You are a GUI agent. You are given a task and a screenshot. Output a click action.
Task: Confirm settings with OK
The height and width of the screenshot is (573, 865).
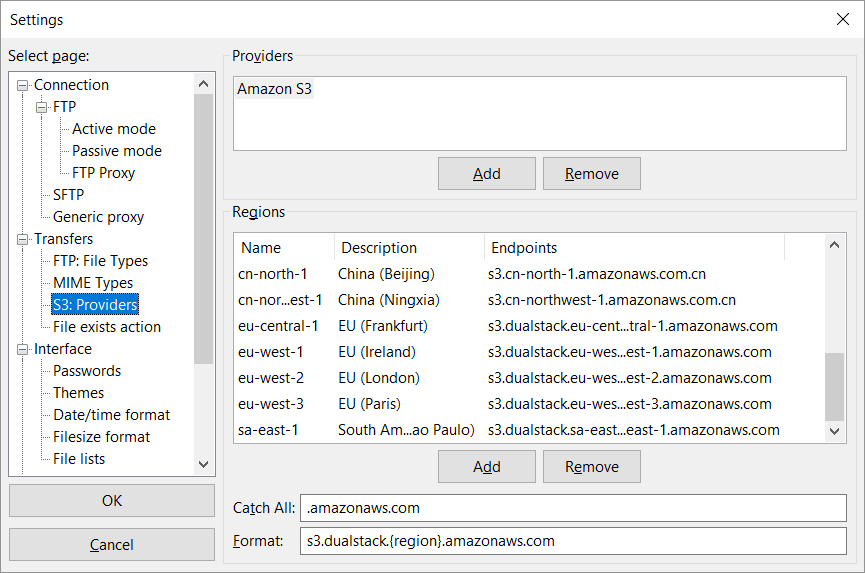click(x=112, y=501)
